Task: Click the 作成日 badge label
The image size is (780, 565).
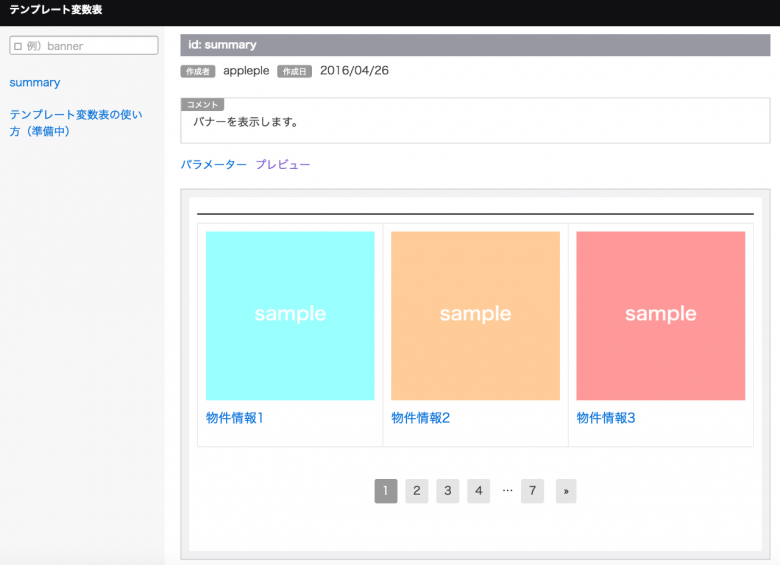Action: (x=295, y=72)
